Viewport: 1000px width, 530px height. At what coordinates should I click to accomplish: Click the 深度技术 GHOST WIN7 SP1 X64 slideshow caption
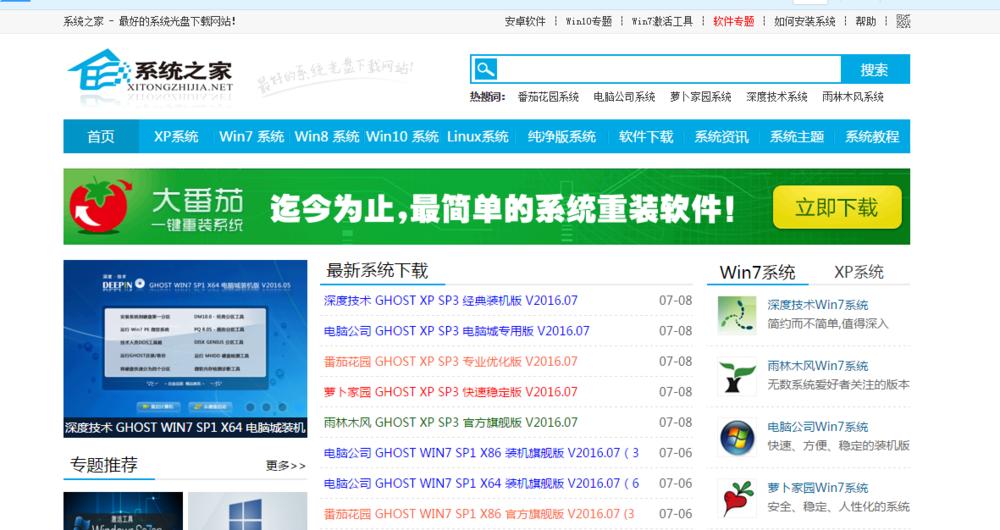pos(186,428)
